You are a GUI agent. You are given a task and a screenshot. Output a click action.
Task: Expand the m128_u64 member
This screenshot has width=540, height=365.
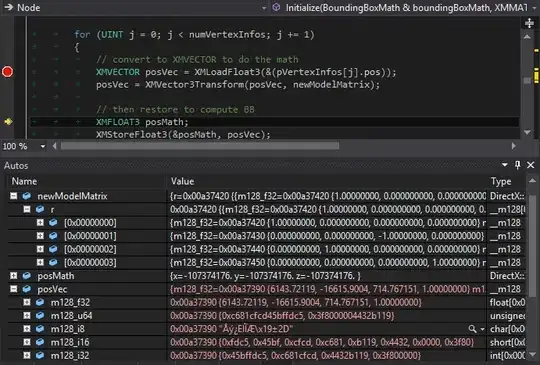click(27, 315)
